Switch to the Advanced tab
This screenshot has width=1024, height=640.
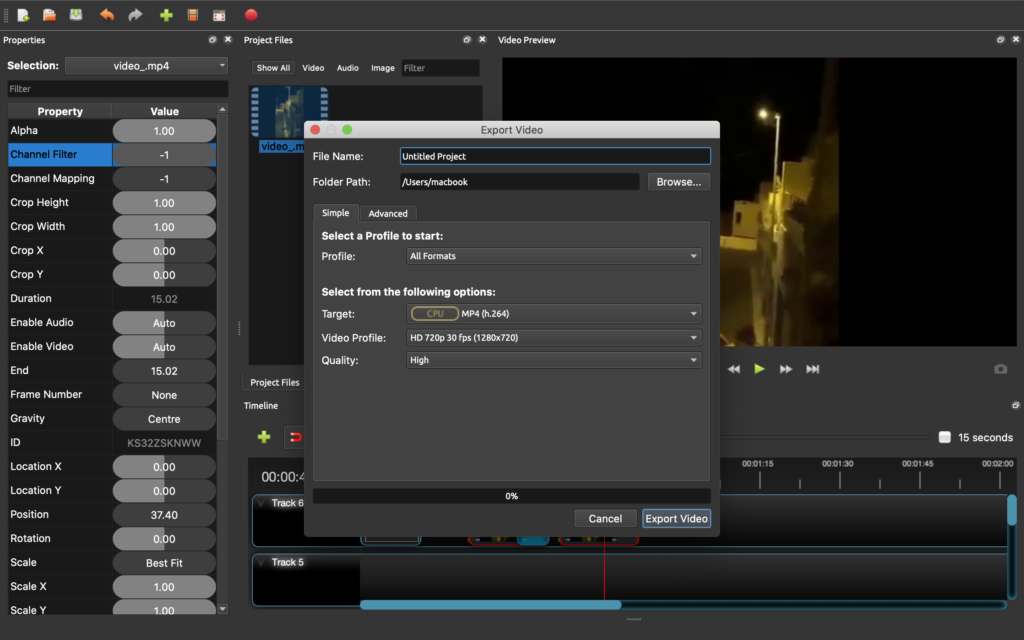[x=388, y=214]
